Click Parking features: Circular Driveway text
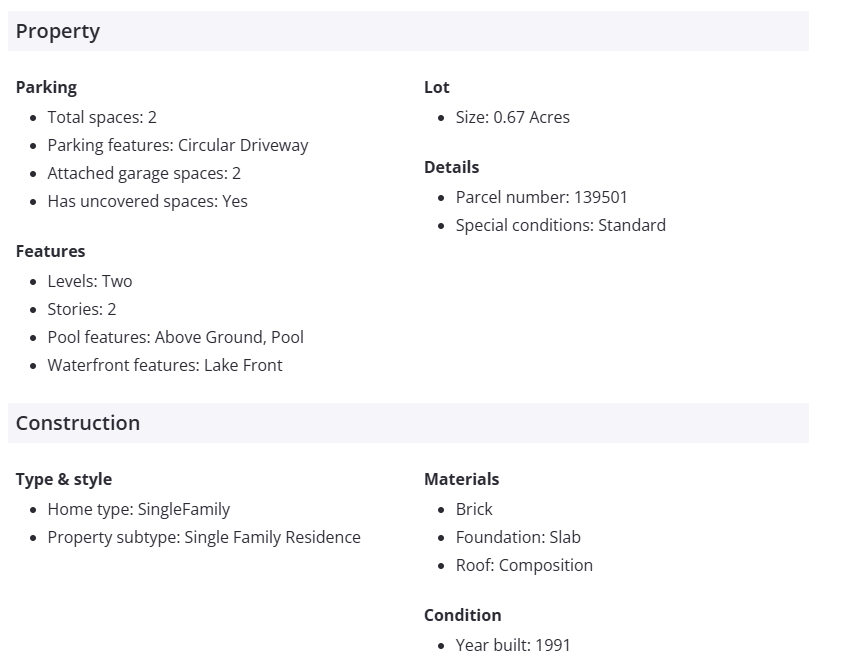841x657 pixels. coord(178,145)
